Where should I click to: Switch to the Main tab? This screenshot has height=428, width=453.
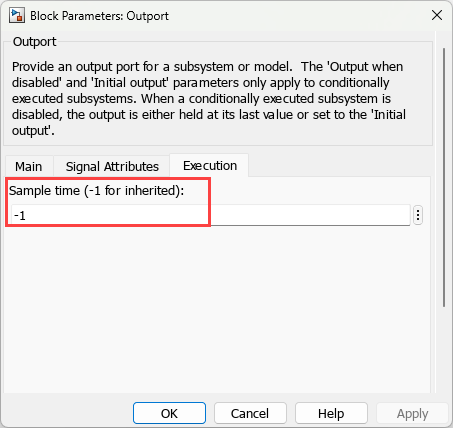tap(29, 166)
